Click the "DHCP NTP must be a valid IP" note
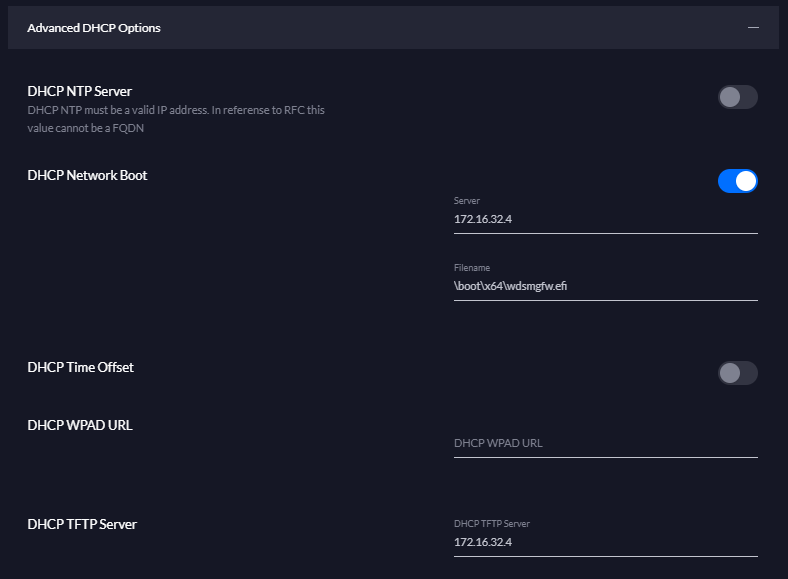788x579 pixels. tap(175, 110)
